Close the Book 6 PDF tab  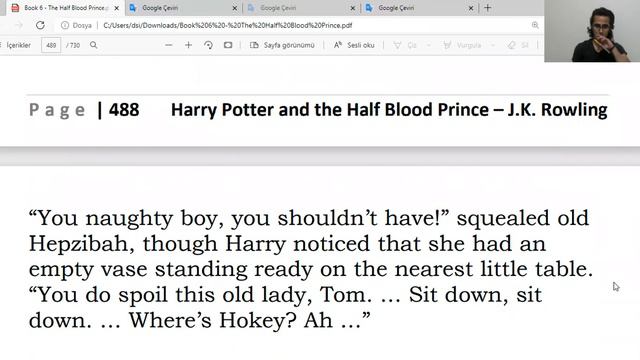[x=116, y=8]
